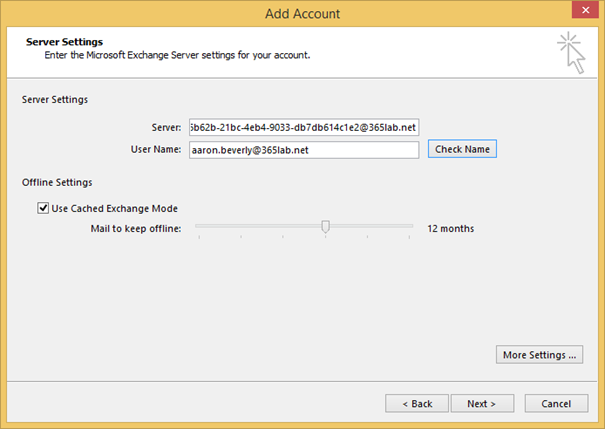The height and width of the screenshot is (429, 605).
Task: Proceed by clicking Next
Action: pos(481,403)
